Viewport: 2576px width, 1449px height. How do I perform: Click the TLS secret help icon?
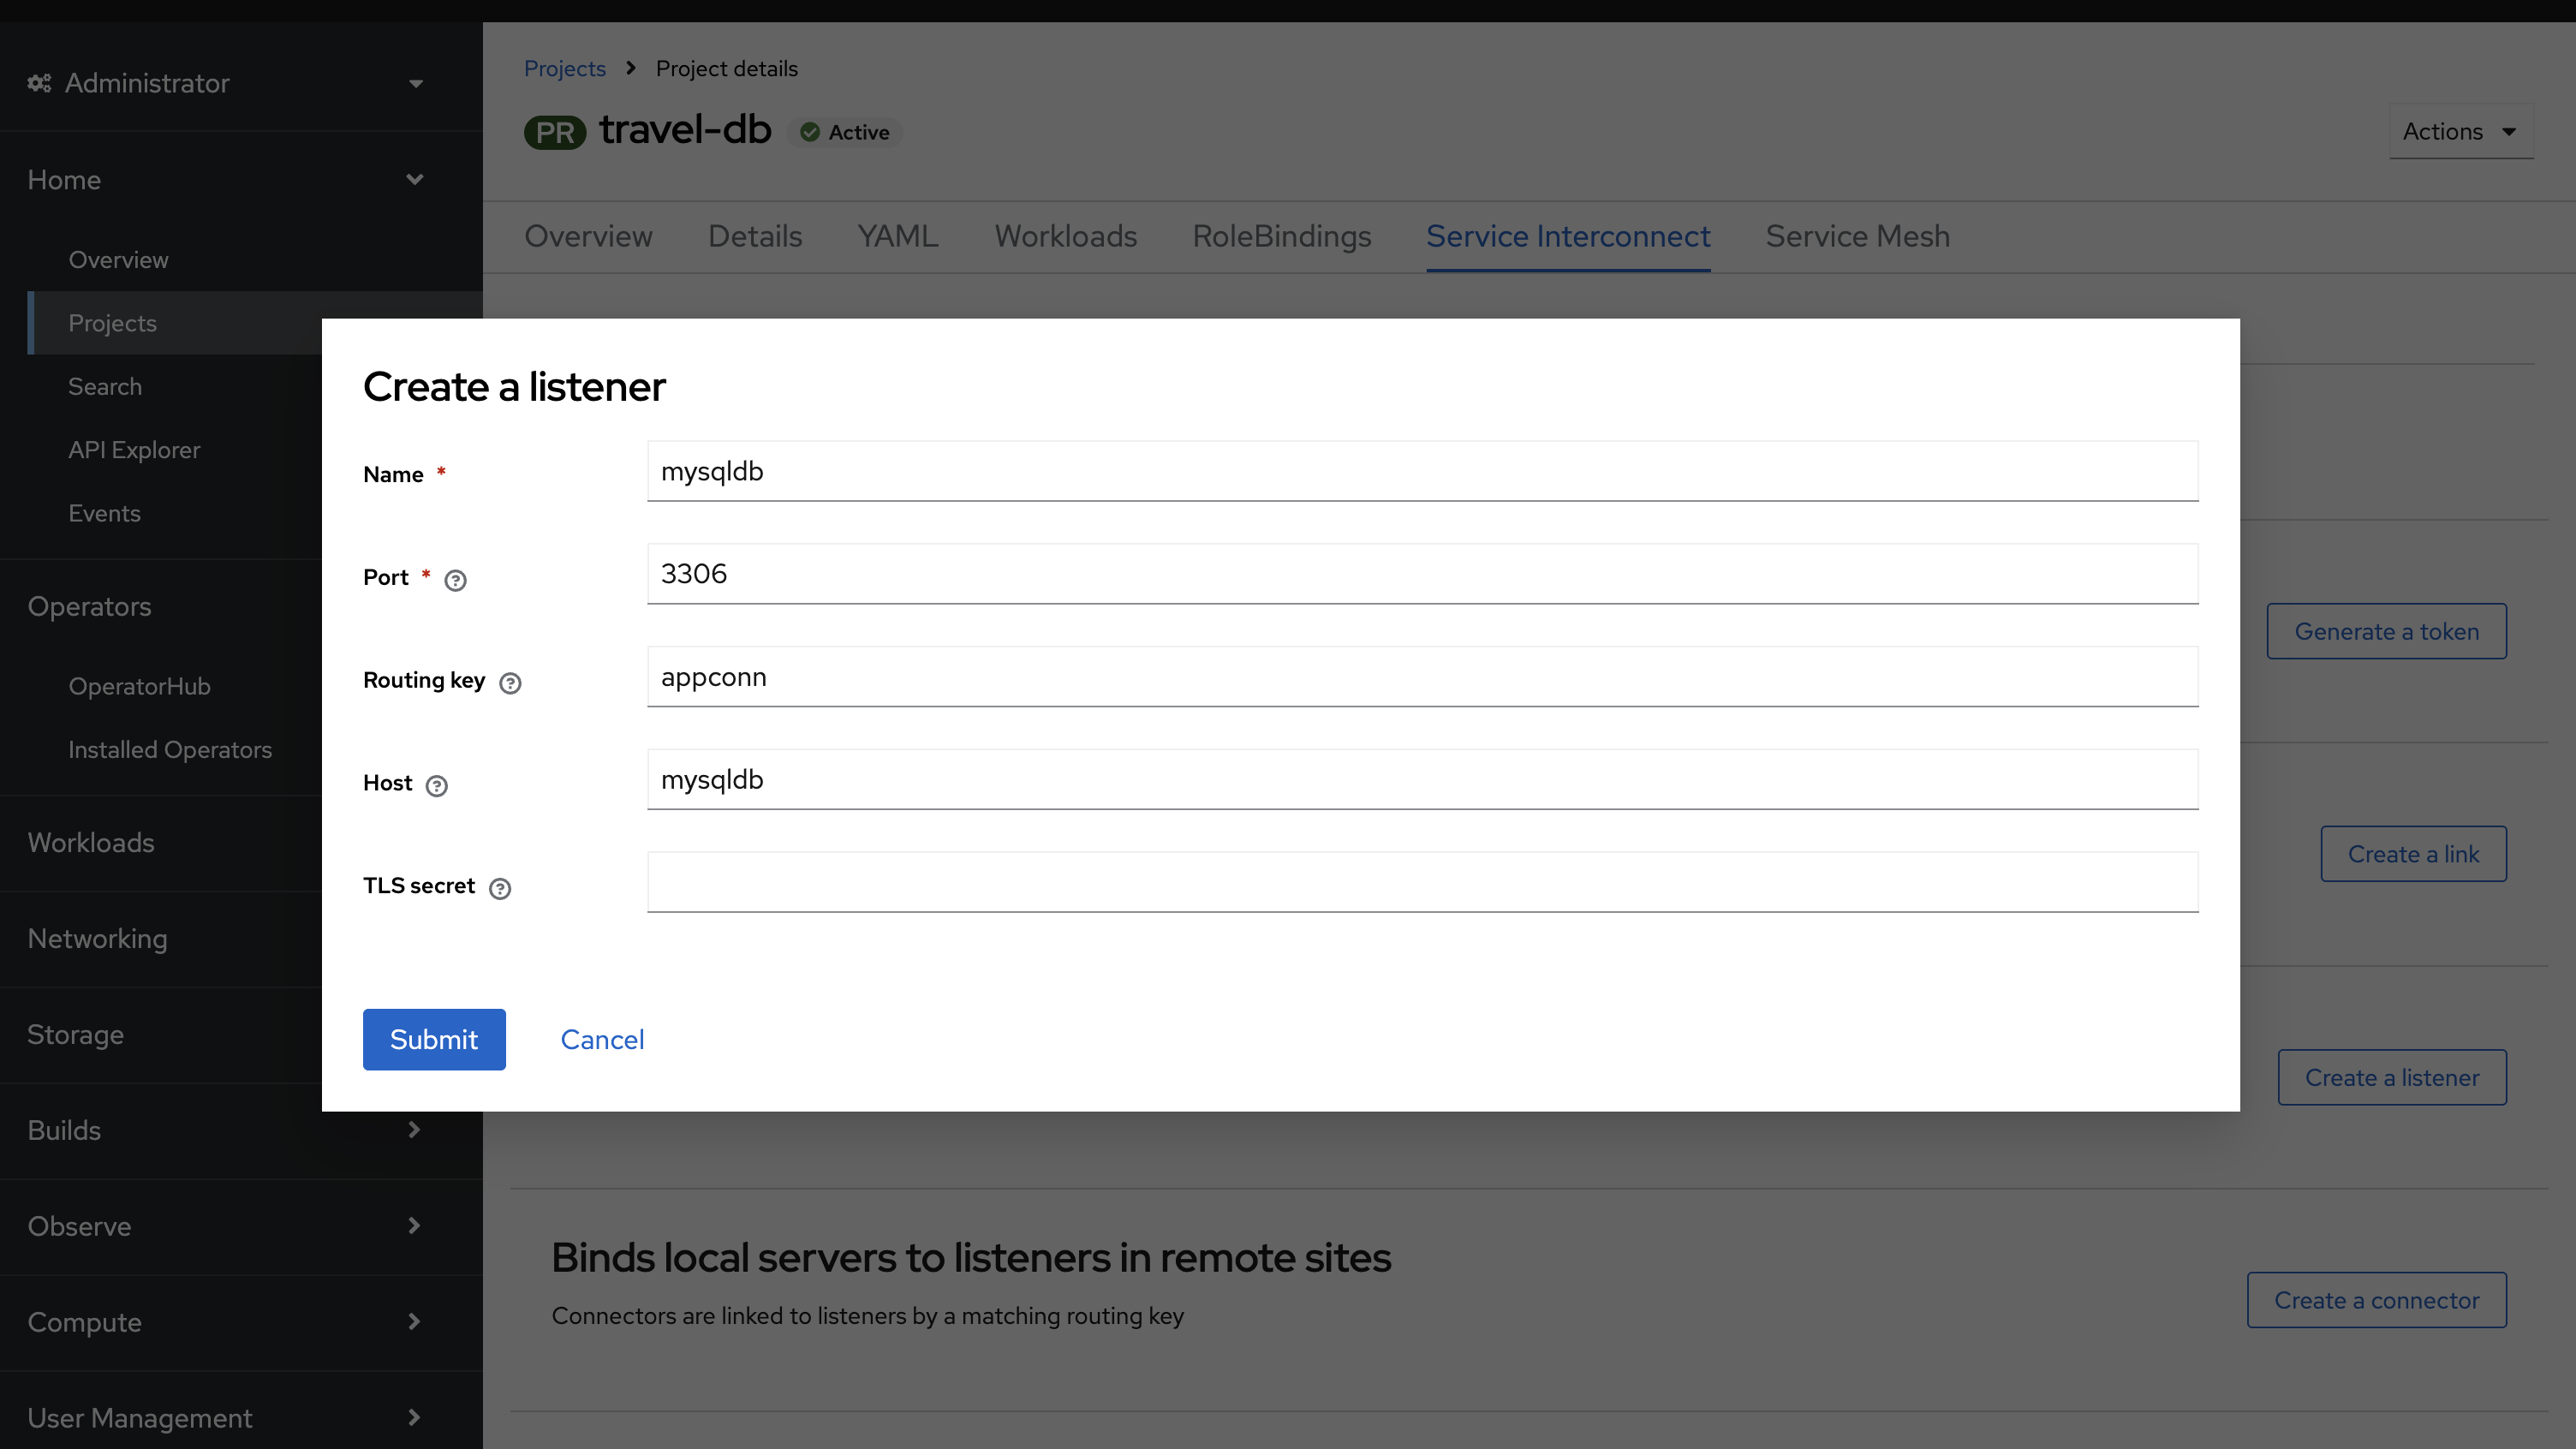(x=500, y=888)
